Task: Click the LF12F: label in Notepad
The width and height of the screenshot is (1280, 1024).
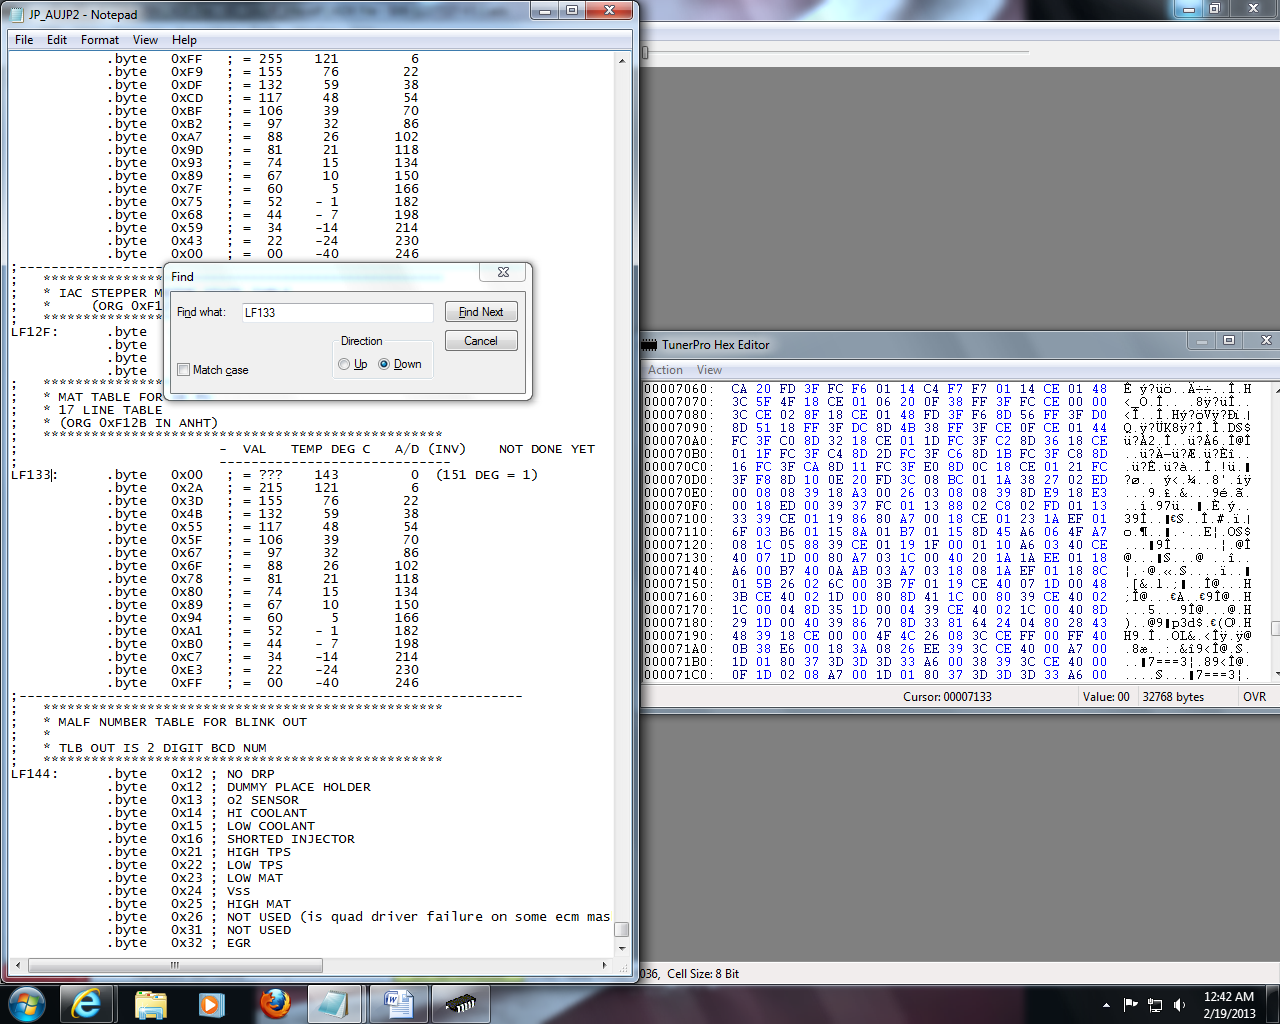Action: (x=34, y=332)
